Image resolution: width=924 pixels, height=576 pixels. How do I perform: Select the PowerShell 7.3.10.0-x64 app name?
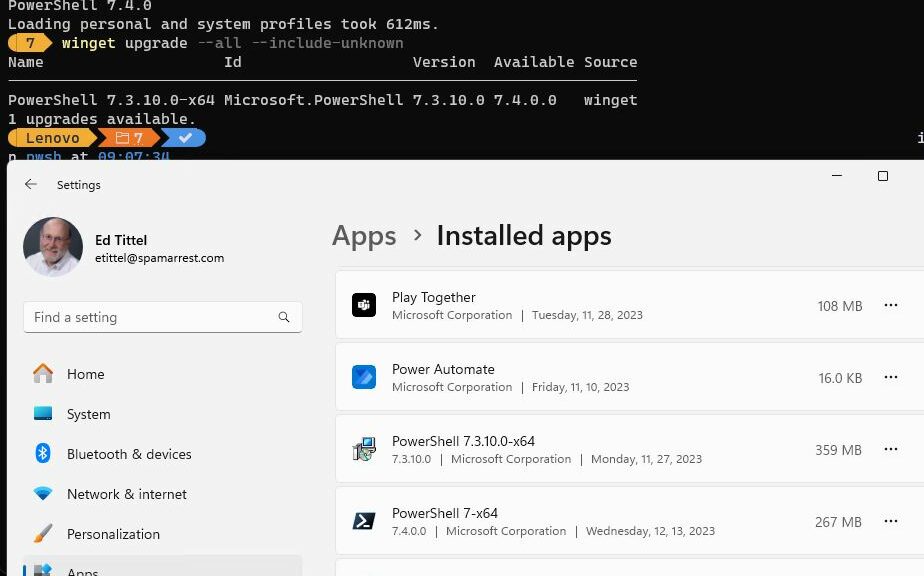point(463,441)
